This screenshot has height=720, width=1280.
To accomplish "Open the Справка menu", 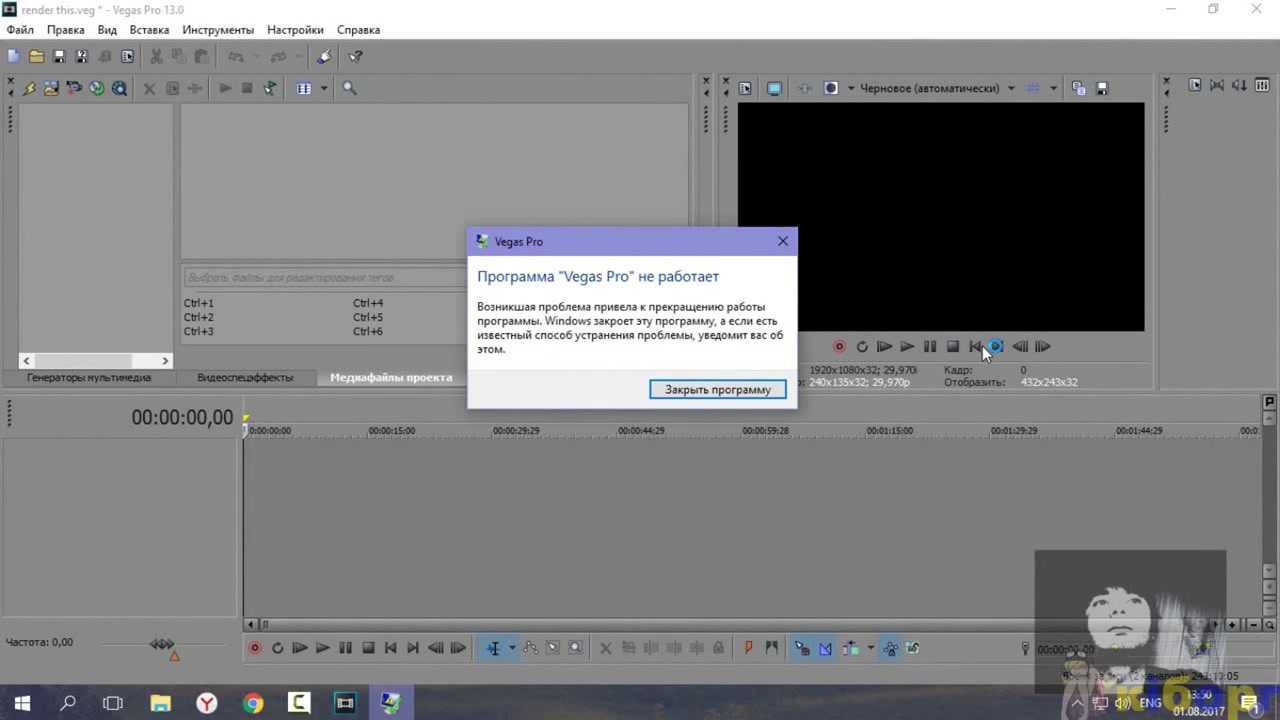I will point(358,30).
